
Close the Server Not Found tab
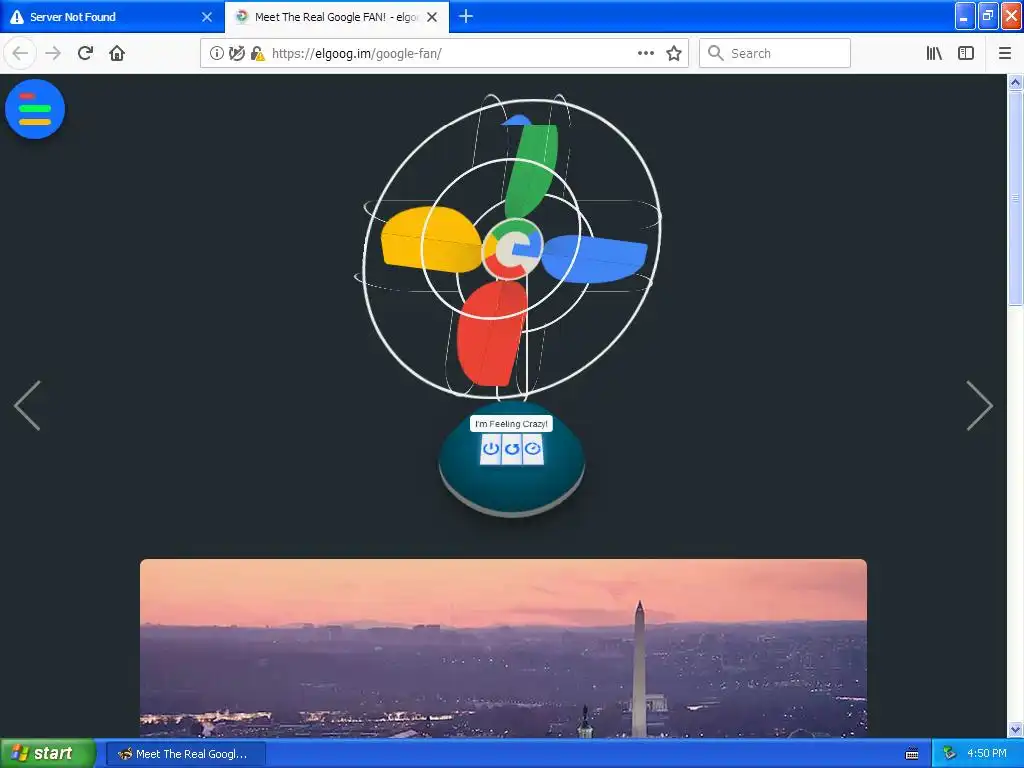(x=207, y=17)
